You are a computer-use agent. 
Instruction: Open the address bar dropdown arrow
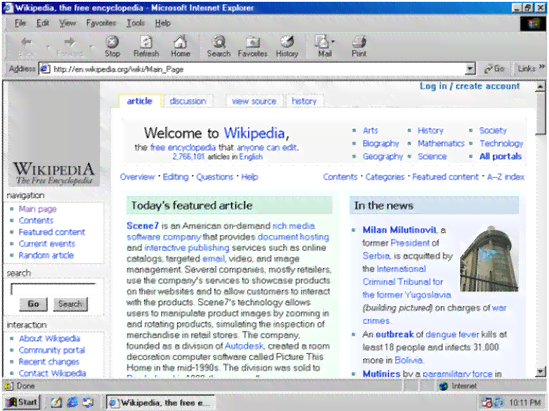471,69
